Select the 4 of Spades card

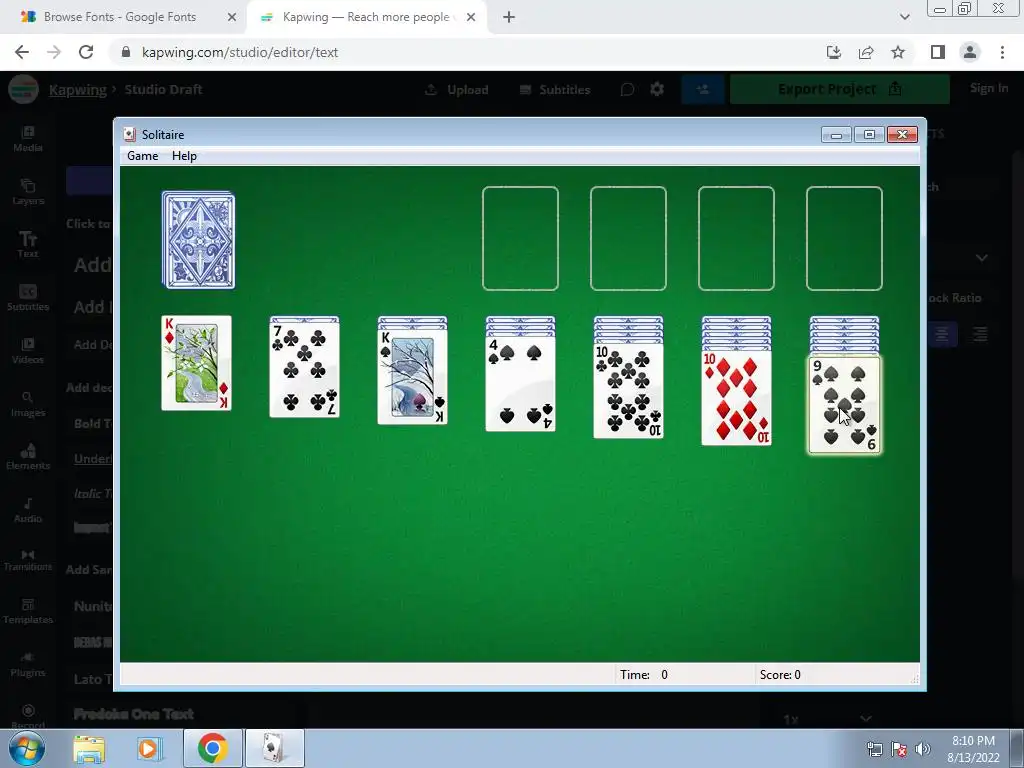tap(520, 384)
